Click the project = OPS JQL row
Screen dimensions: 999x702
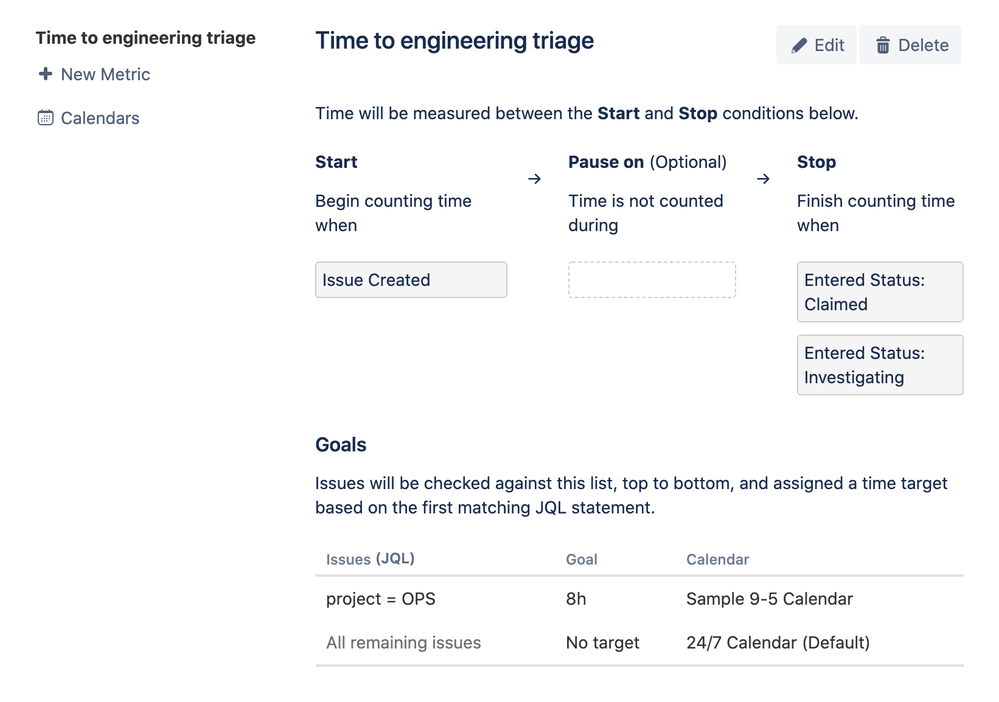point(381,600)
